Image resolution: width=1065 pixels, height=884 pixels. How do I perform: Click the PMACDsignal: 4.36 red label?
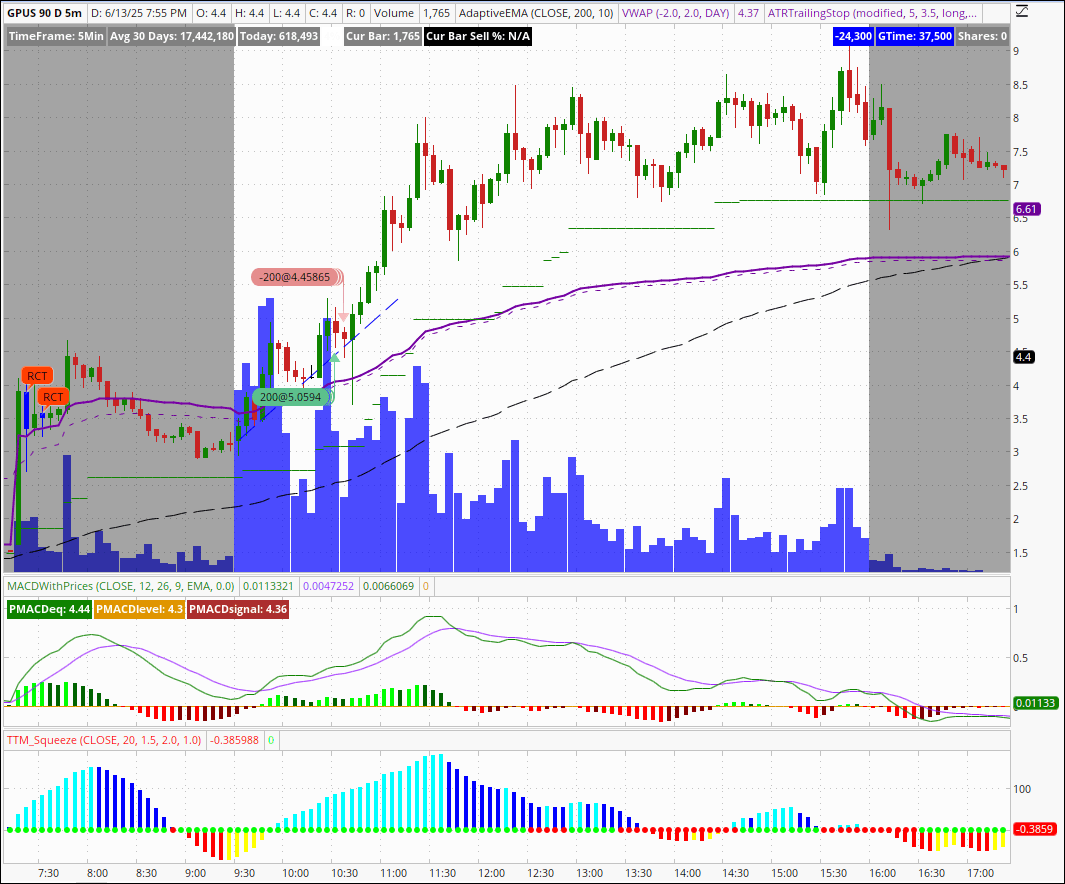click(238, 609)
